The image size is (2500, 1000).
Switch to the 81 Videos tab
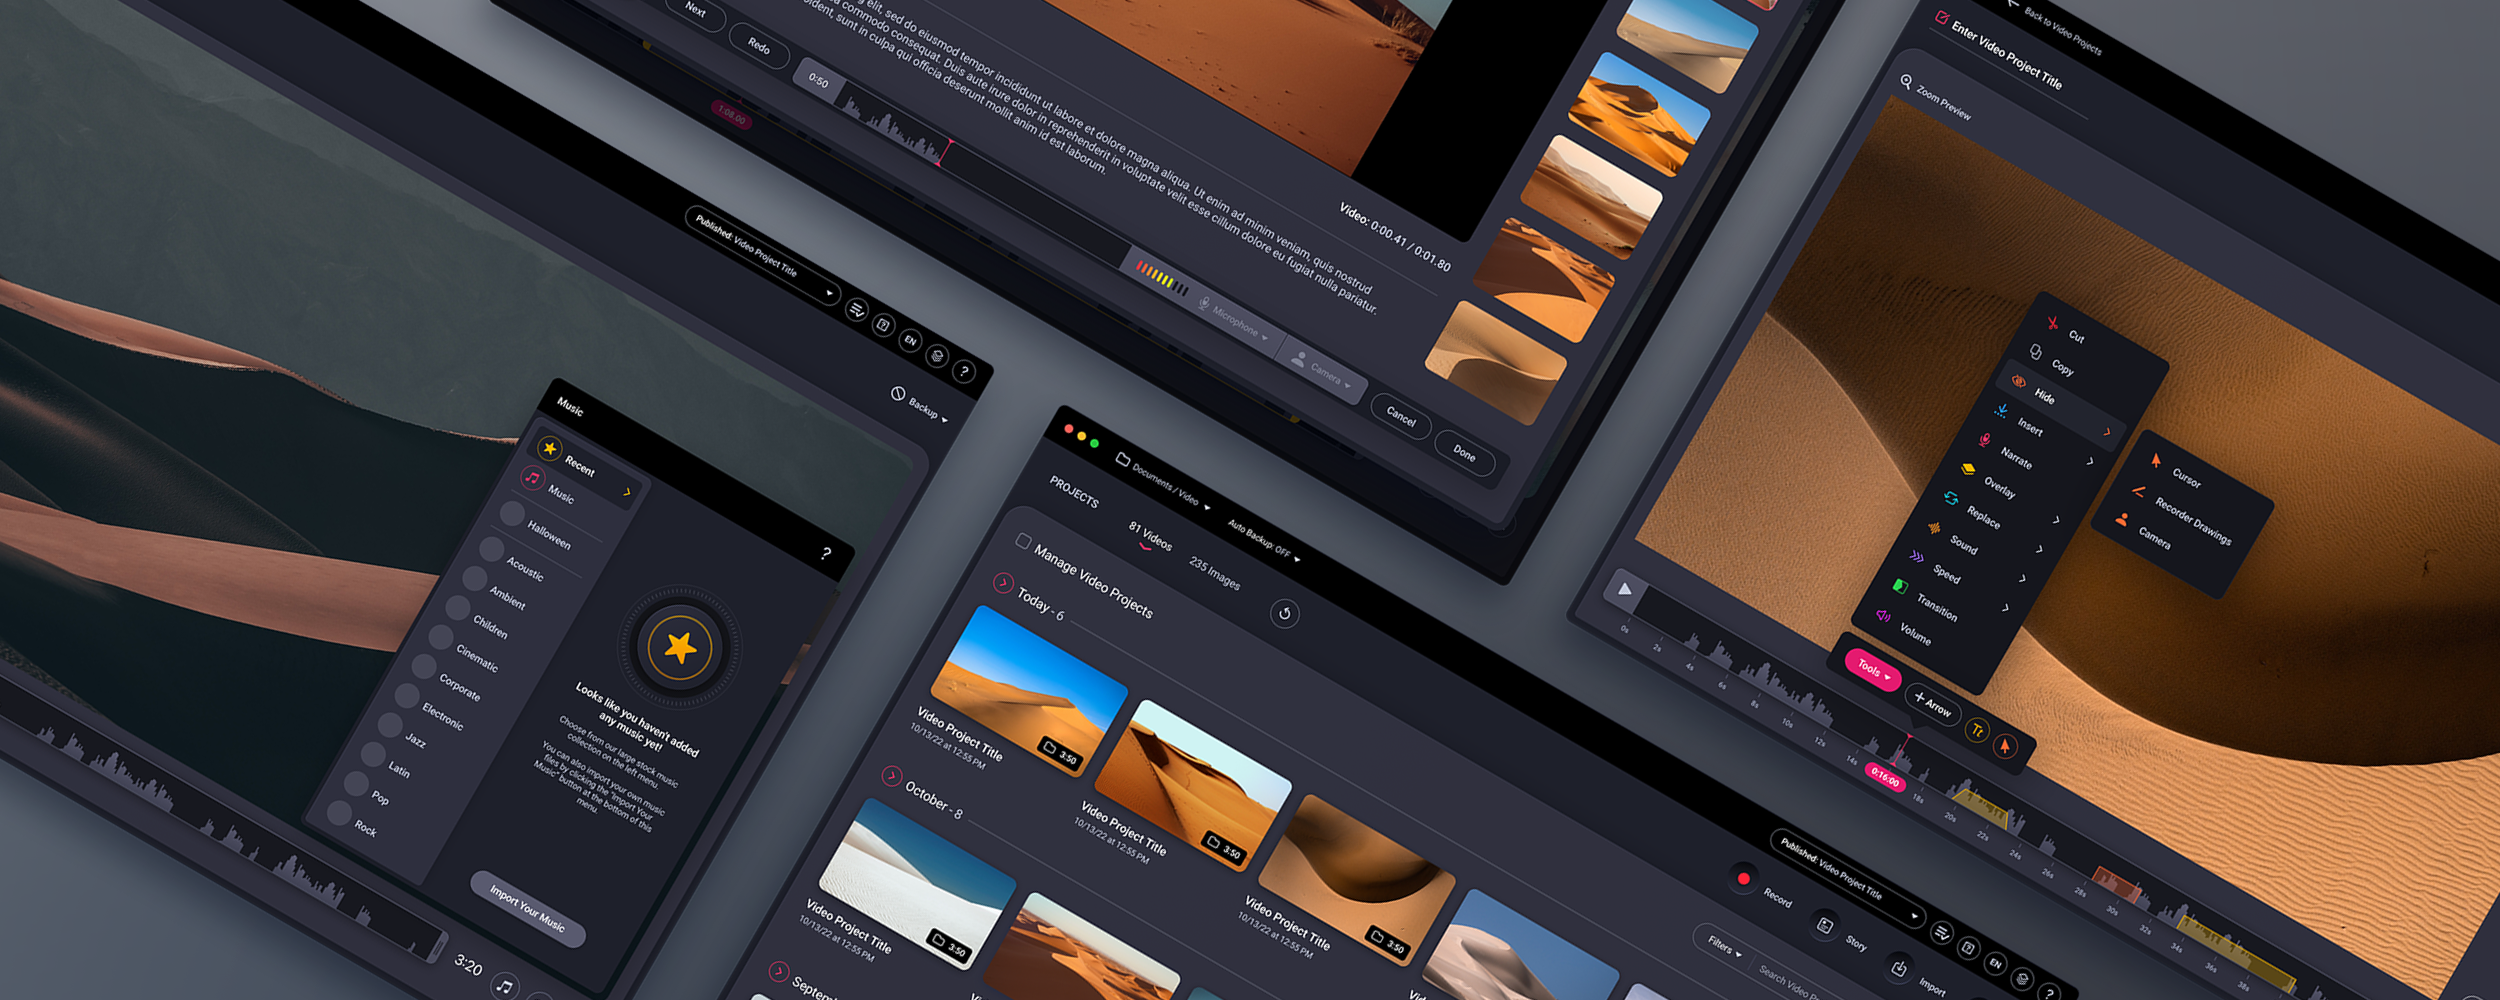(1150, 536)
